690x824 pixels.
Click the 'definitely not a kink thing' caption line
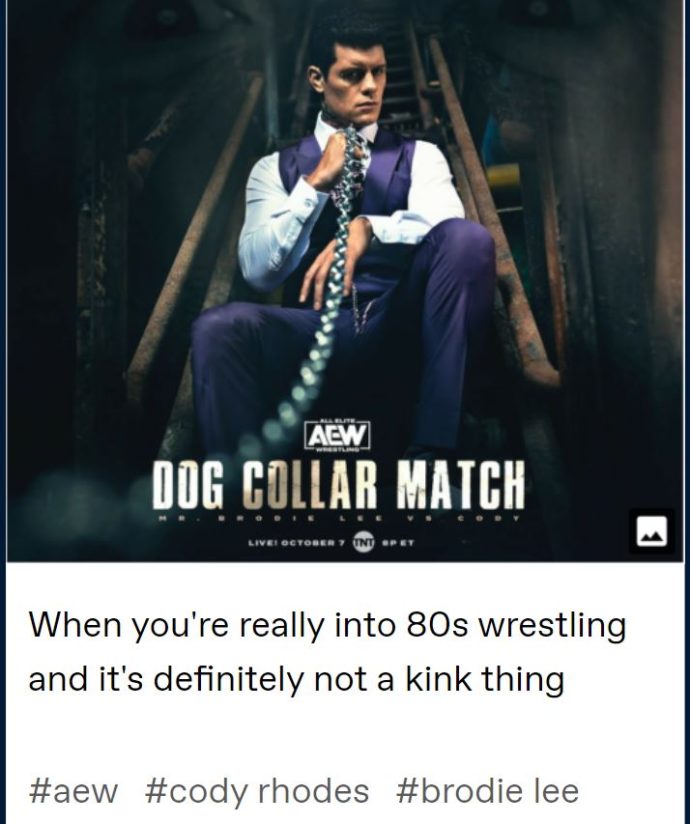(x=361, y=679)
